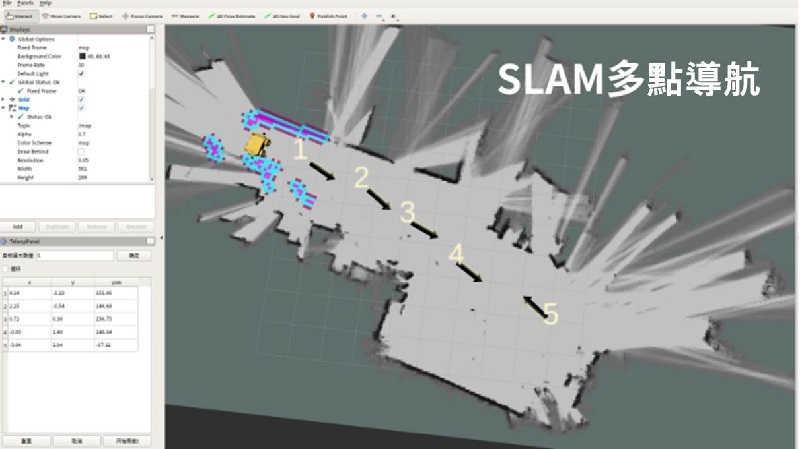Select row 3 yaw cell 156.75
800x449 pixels.
116,319
